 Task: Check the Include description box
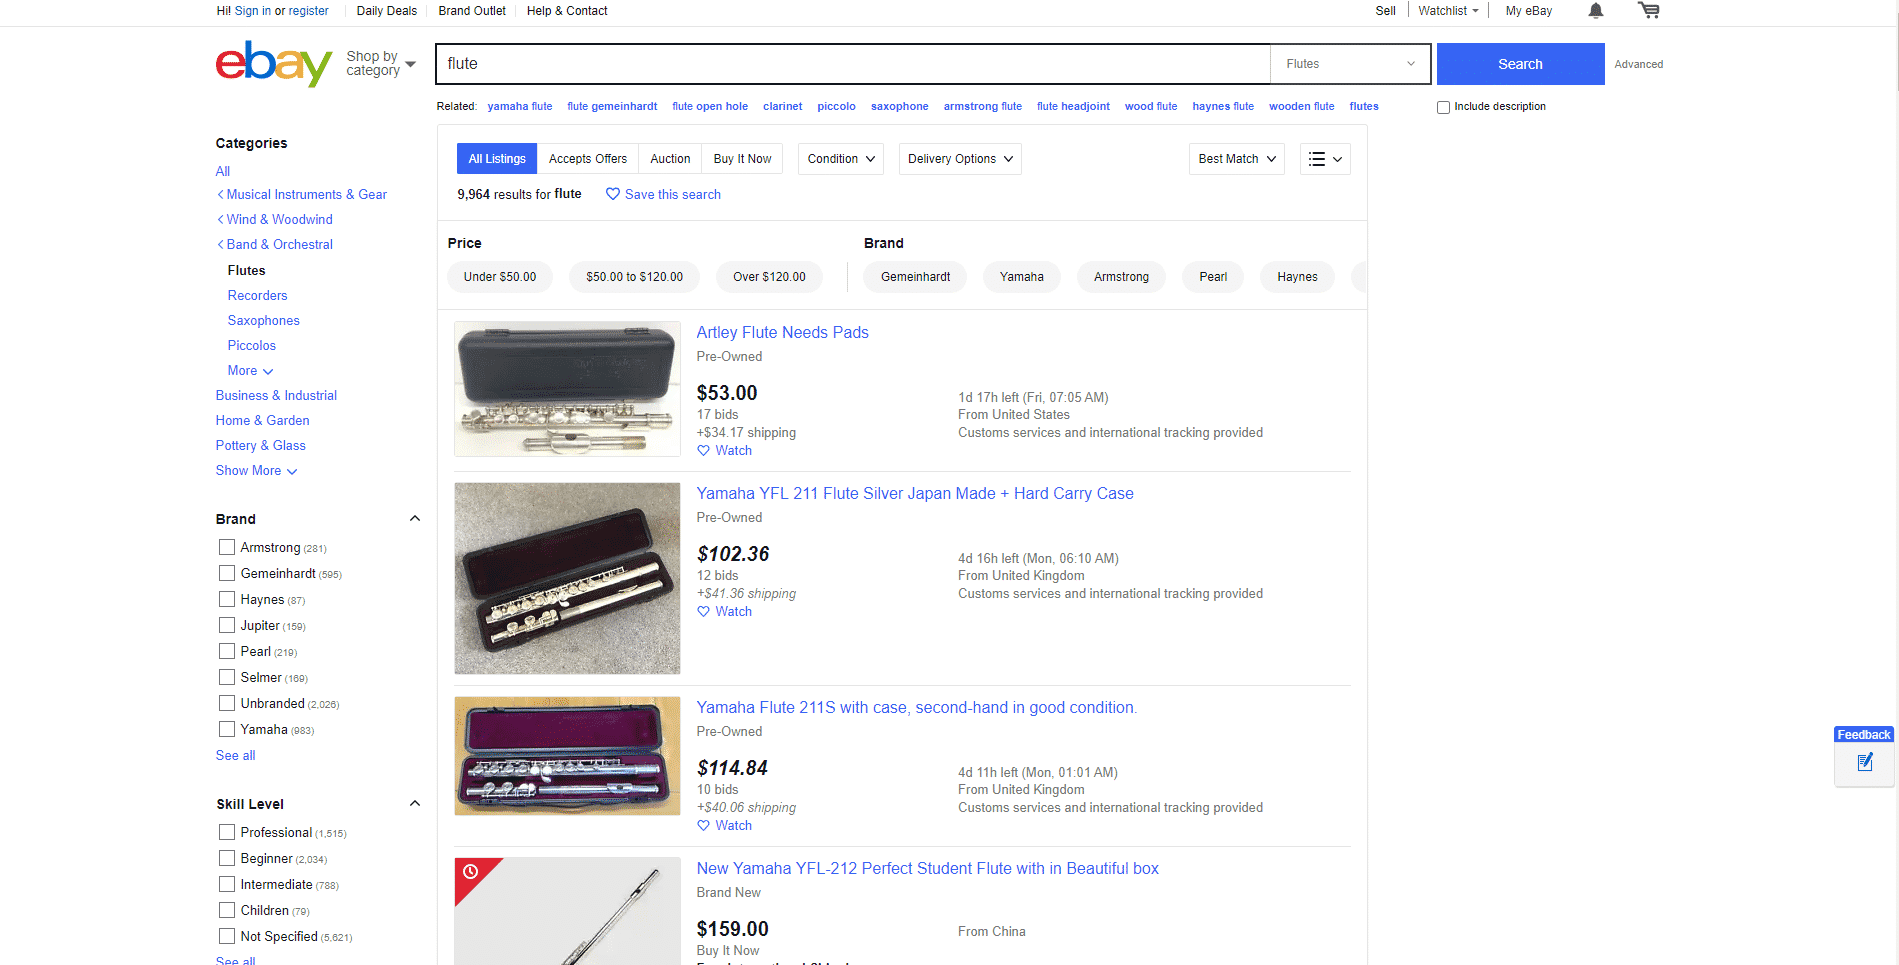click(x=1443, y=107)
